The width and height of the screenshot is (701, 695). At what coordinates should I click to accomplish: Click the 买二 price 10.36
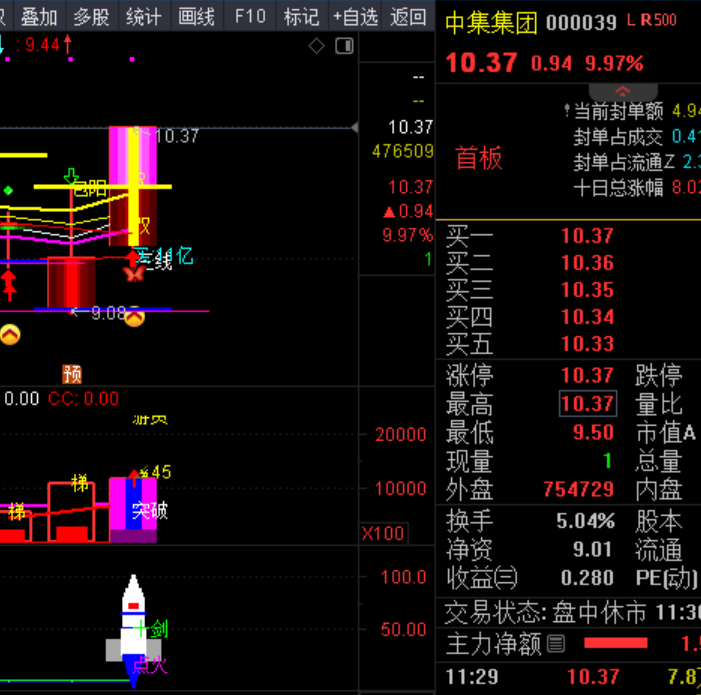point(587,263)
